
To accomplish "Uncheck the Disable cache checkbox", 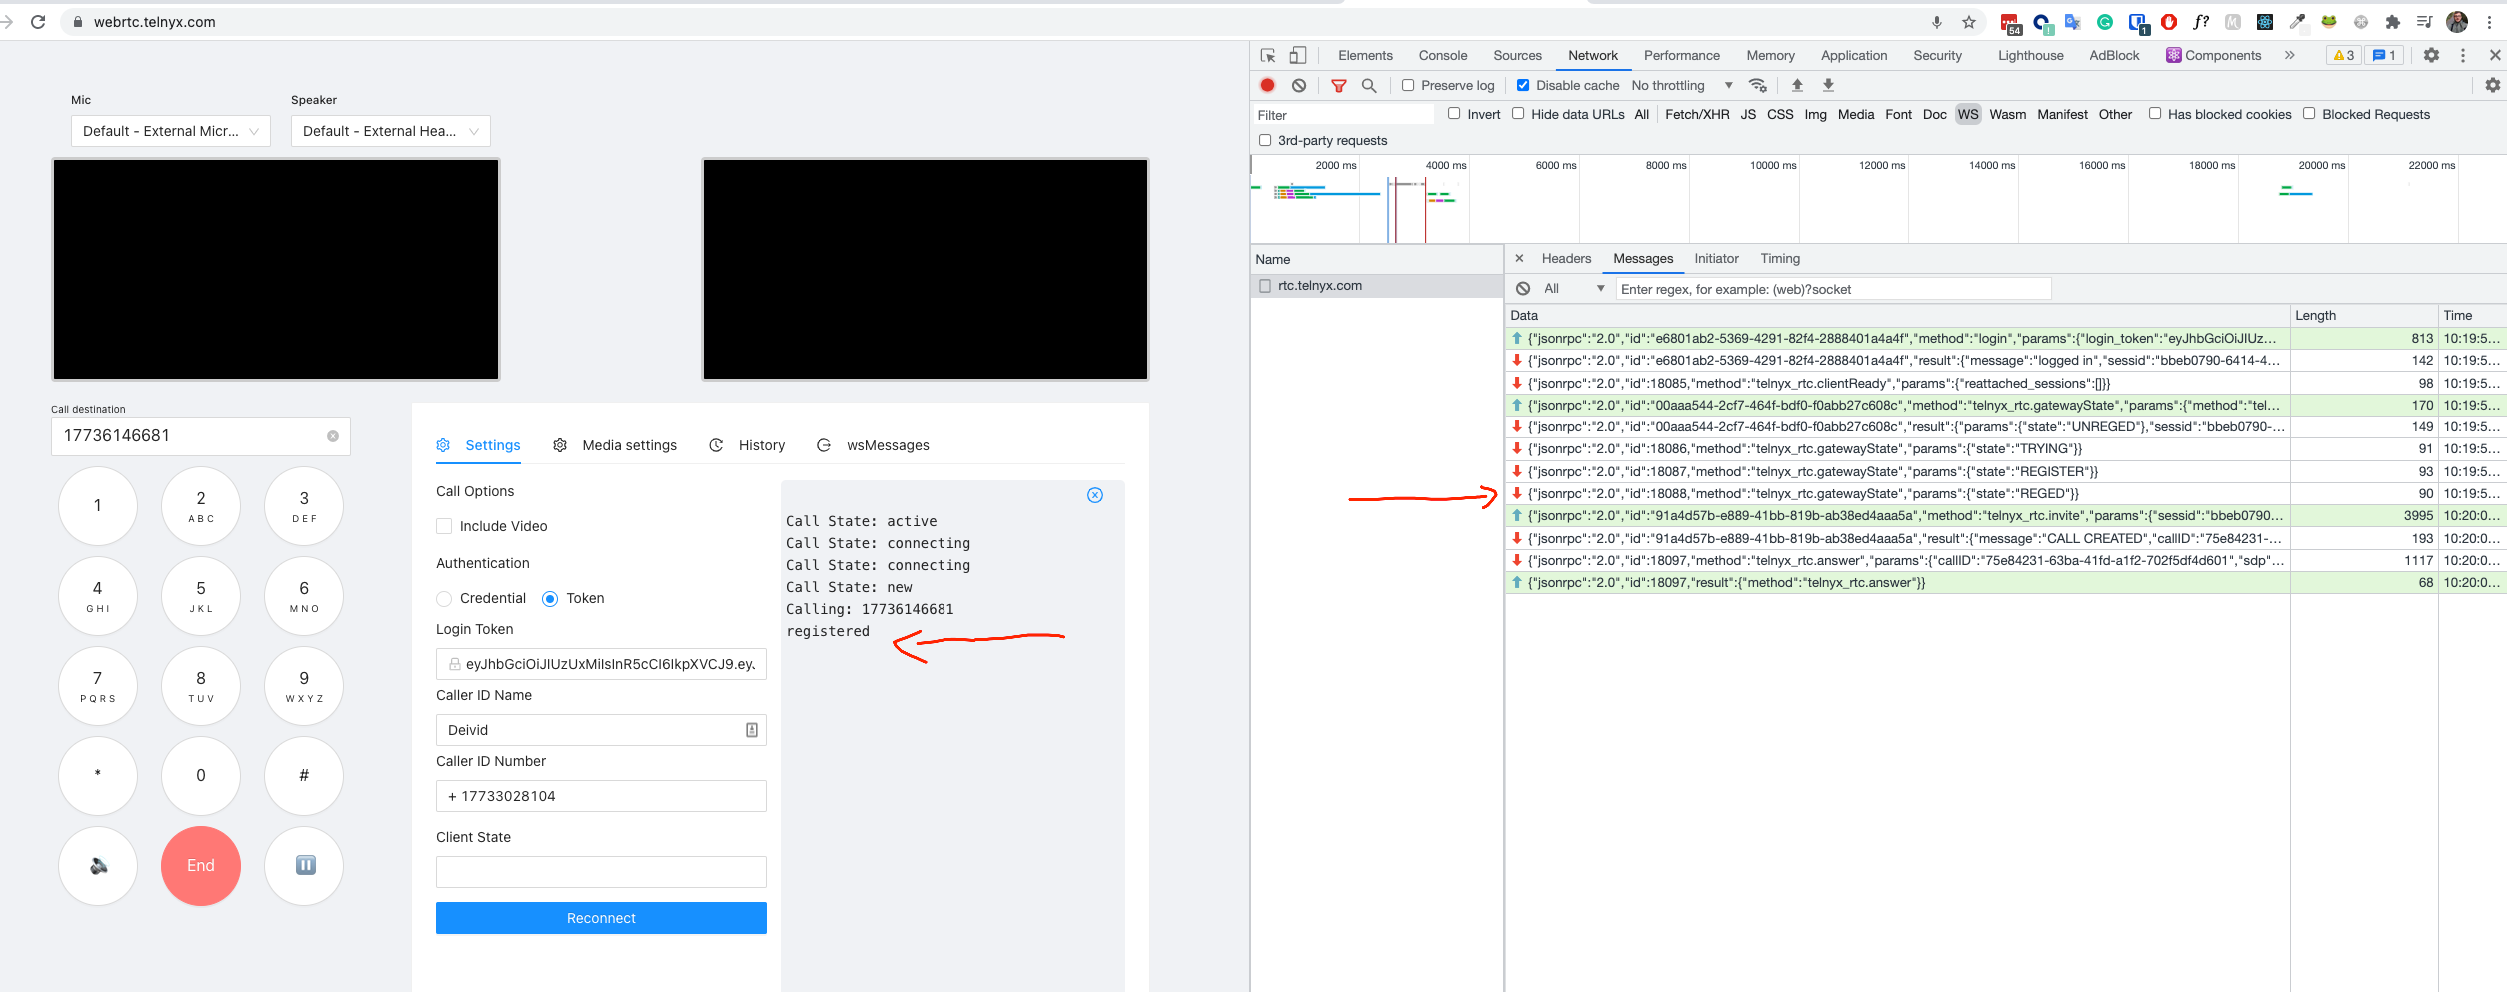I will tap(1523, 85).
